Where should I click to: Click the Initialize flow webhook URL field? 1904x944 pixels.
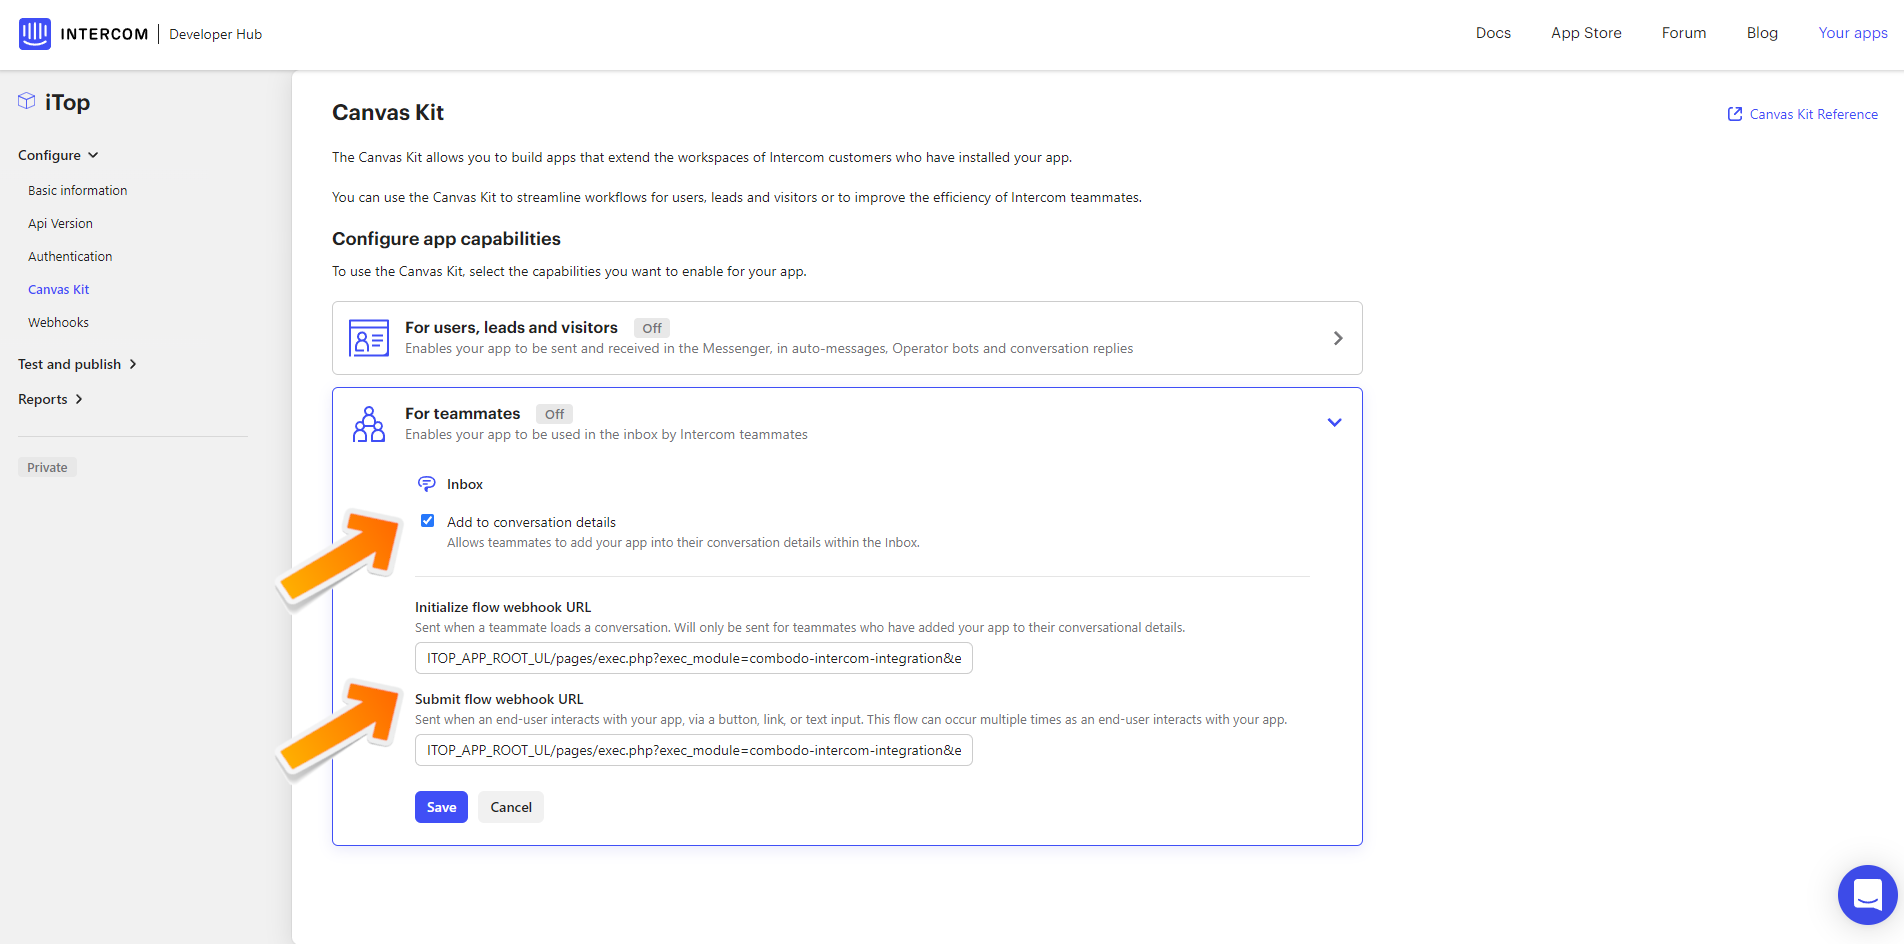tap(693, 658)
